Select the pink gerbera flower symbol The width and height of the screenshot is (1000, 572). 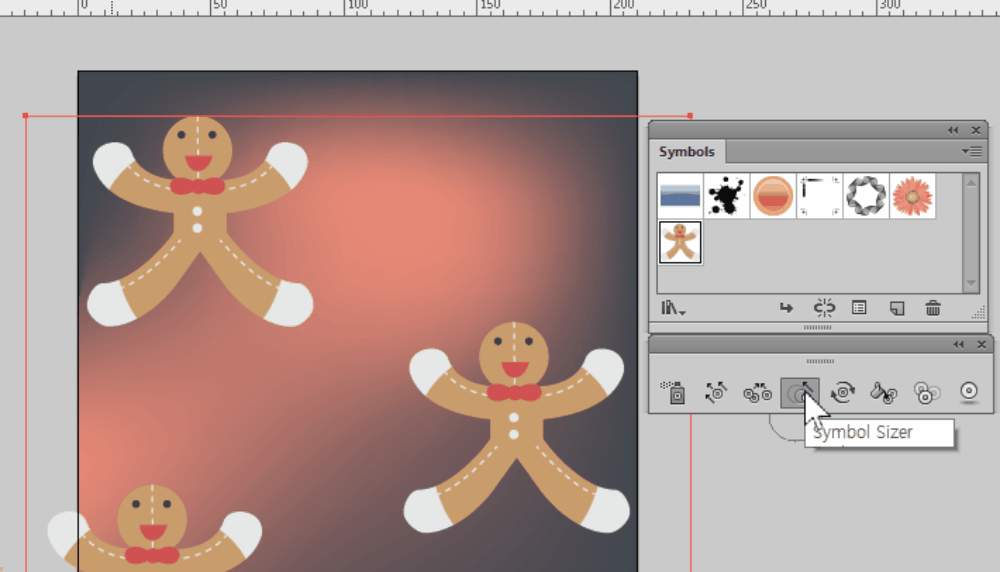tap(913, 196)
